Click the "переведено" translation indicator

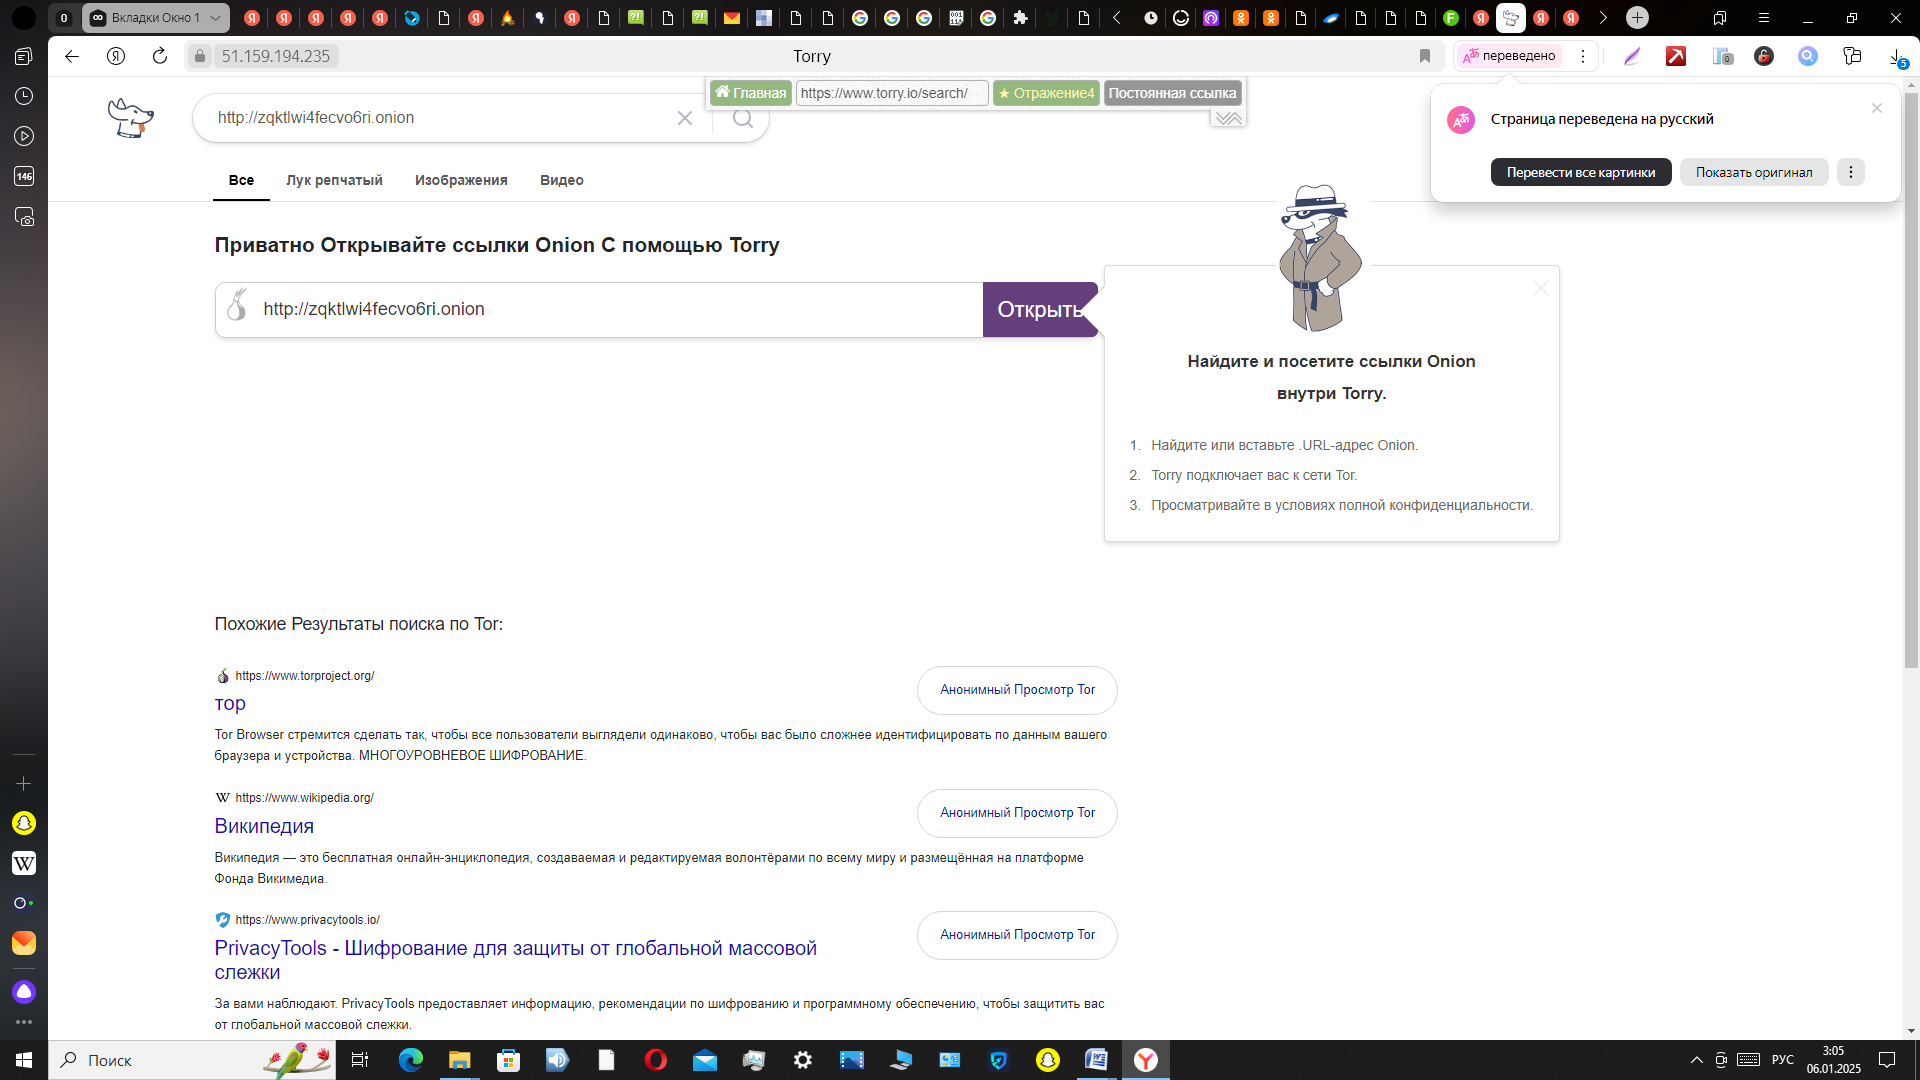click(x=1509, y=56)
